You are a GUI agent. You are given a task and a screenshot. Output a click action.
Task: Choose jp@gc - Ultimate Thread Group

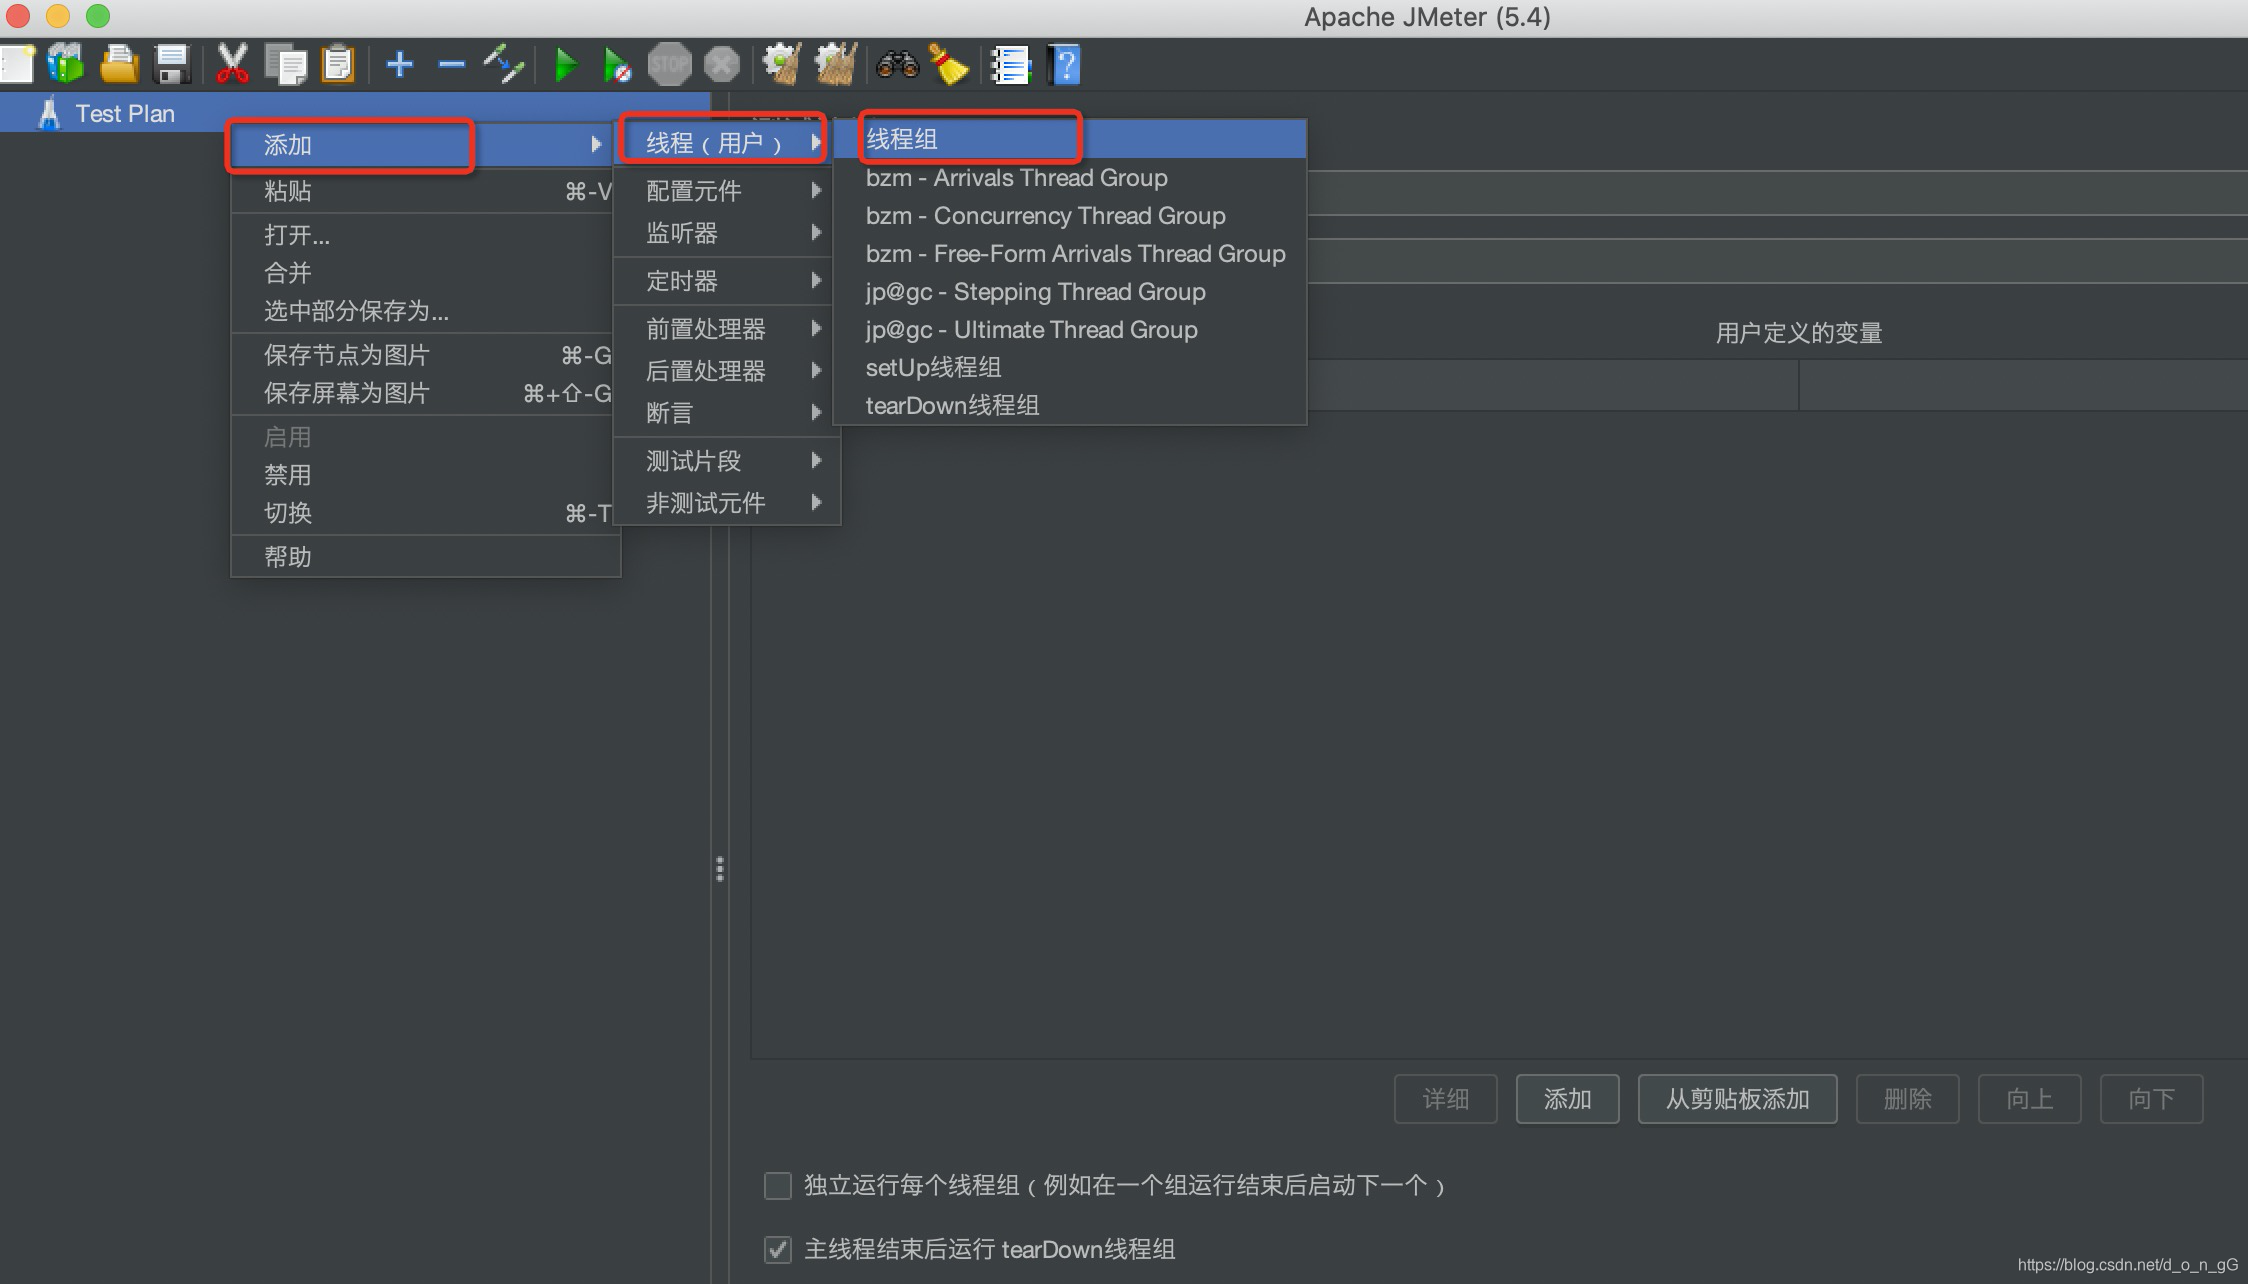(x=1070, y=330)
